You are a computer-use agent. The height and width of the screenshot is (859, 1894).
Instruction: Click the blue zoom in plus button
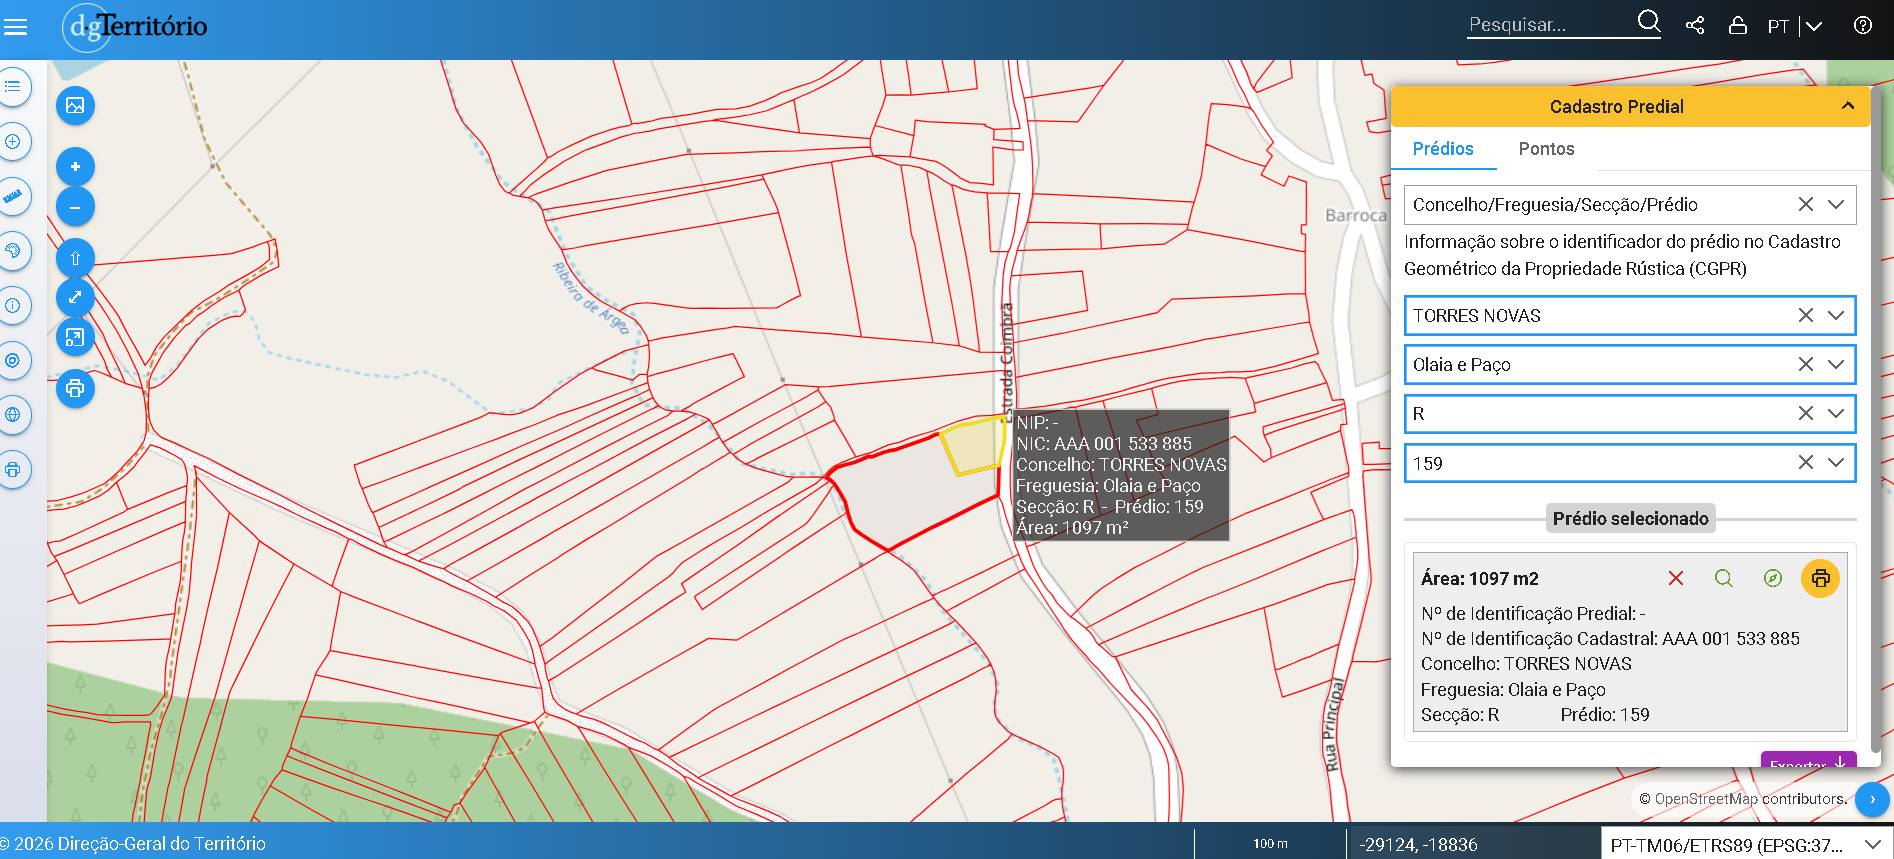[75, 167]
